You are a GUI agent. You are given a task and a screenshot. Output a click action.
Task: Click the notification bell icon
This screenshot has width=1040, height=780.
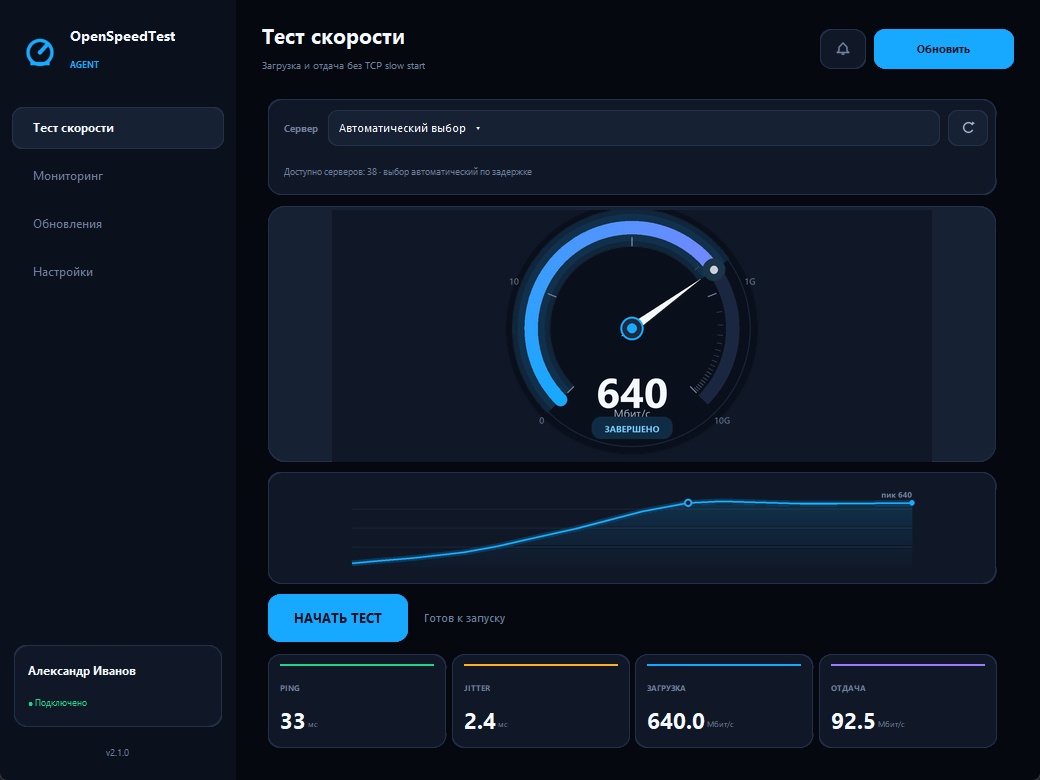pos(842,49)
